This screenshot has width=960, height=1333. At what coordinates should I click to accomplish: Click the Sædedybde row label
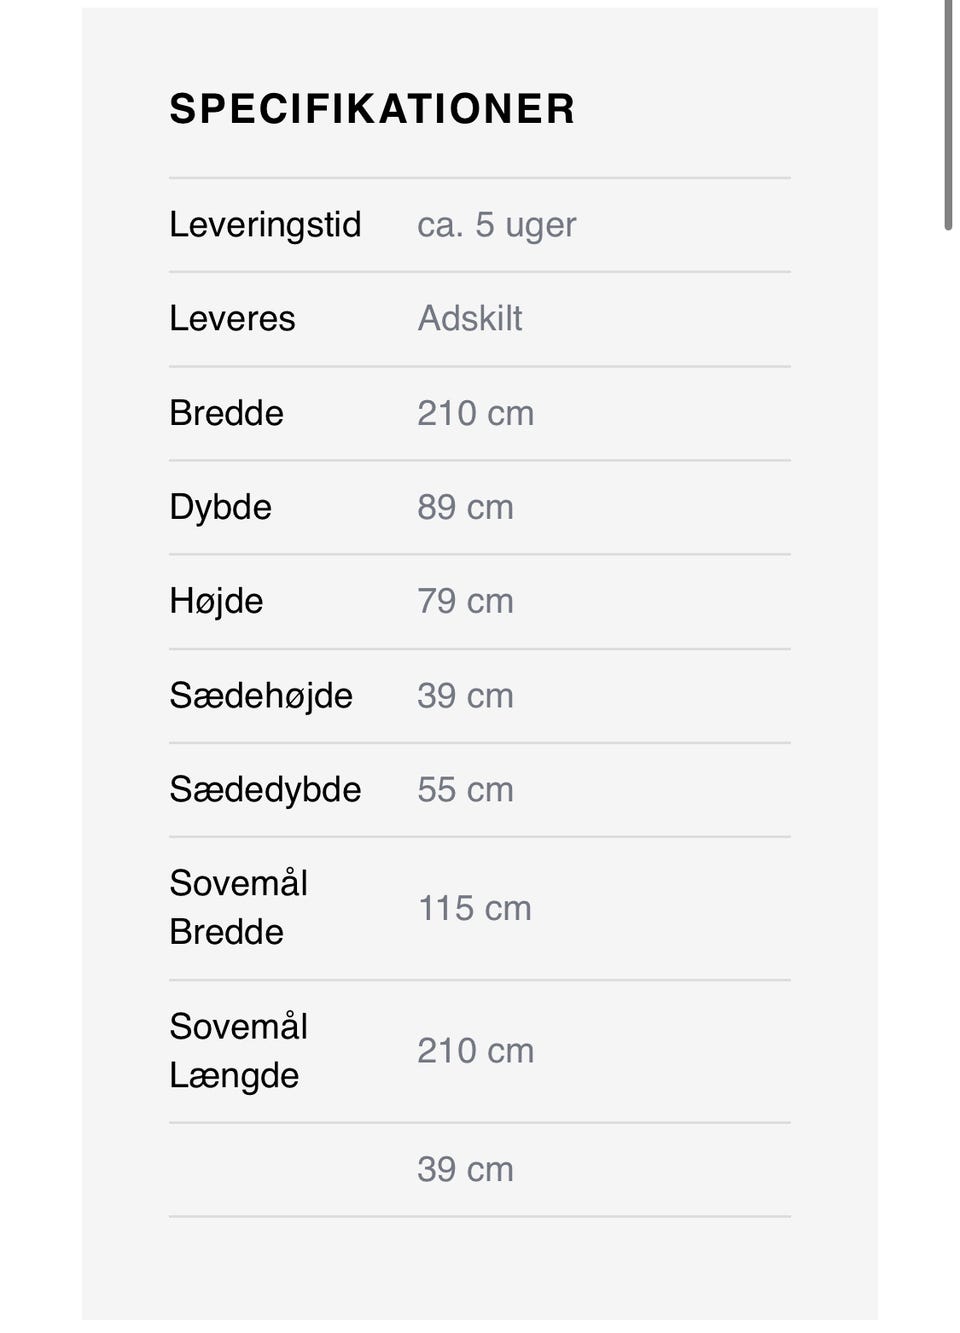click(x=265, y=790)
